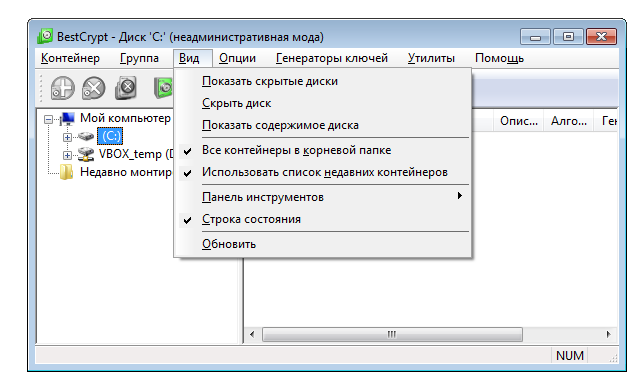Screen dimensions: 638x384
Task: Close the BestCrypt window
Action: click(x=601, y=37)
